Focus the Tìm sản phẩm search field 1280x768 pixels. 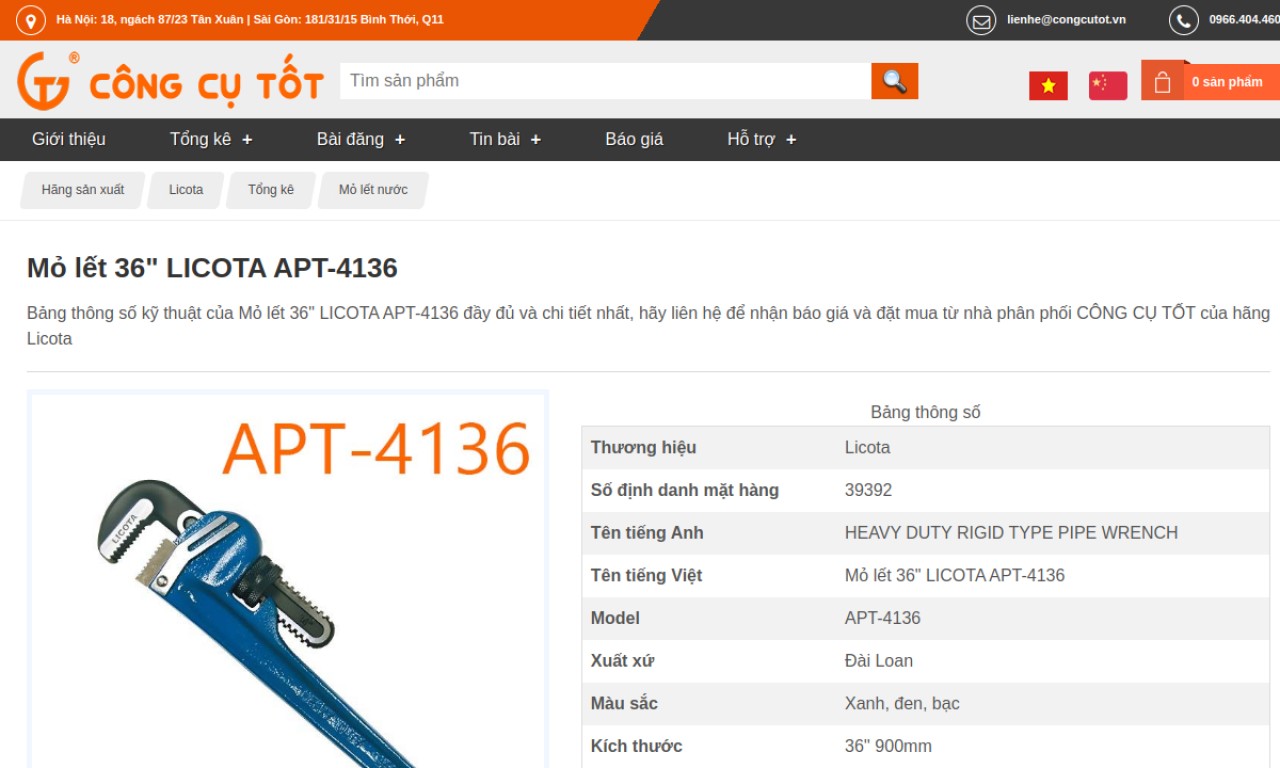coord(605,81)
